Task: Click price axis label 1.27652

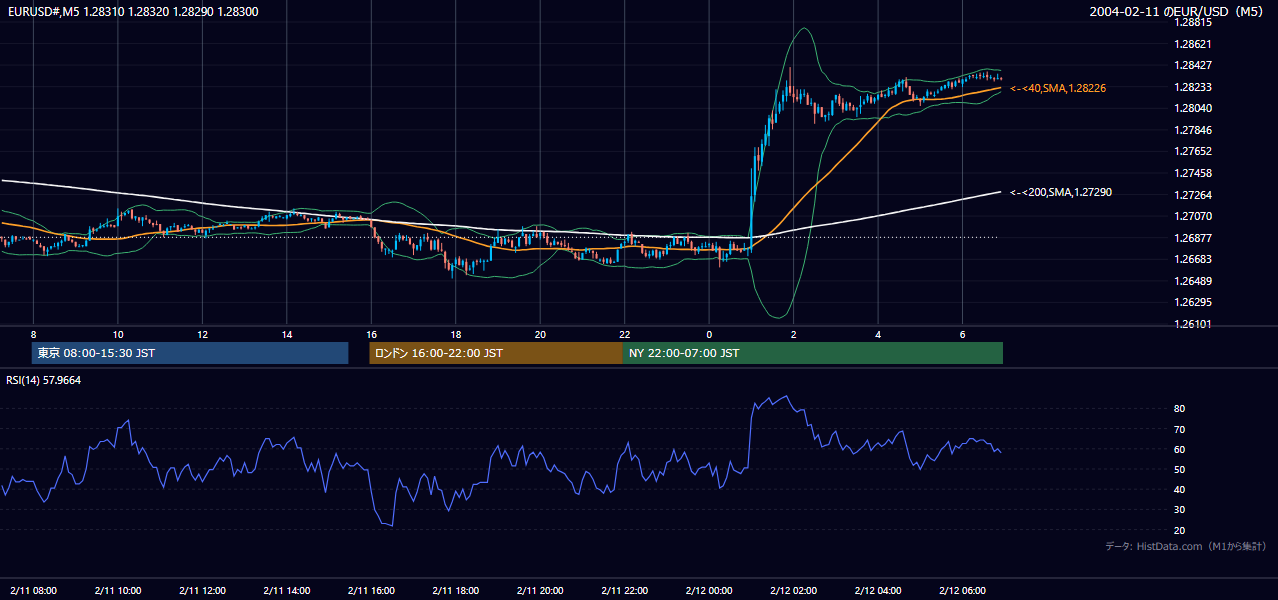Action: (1192, 151)
